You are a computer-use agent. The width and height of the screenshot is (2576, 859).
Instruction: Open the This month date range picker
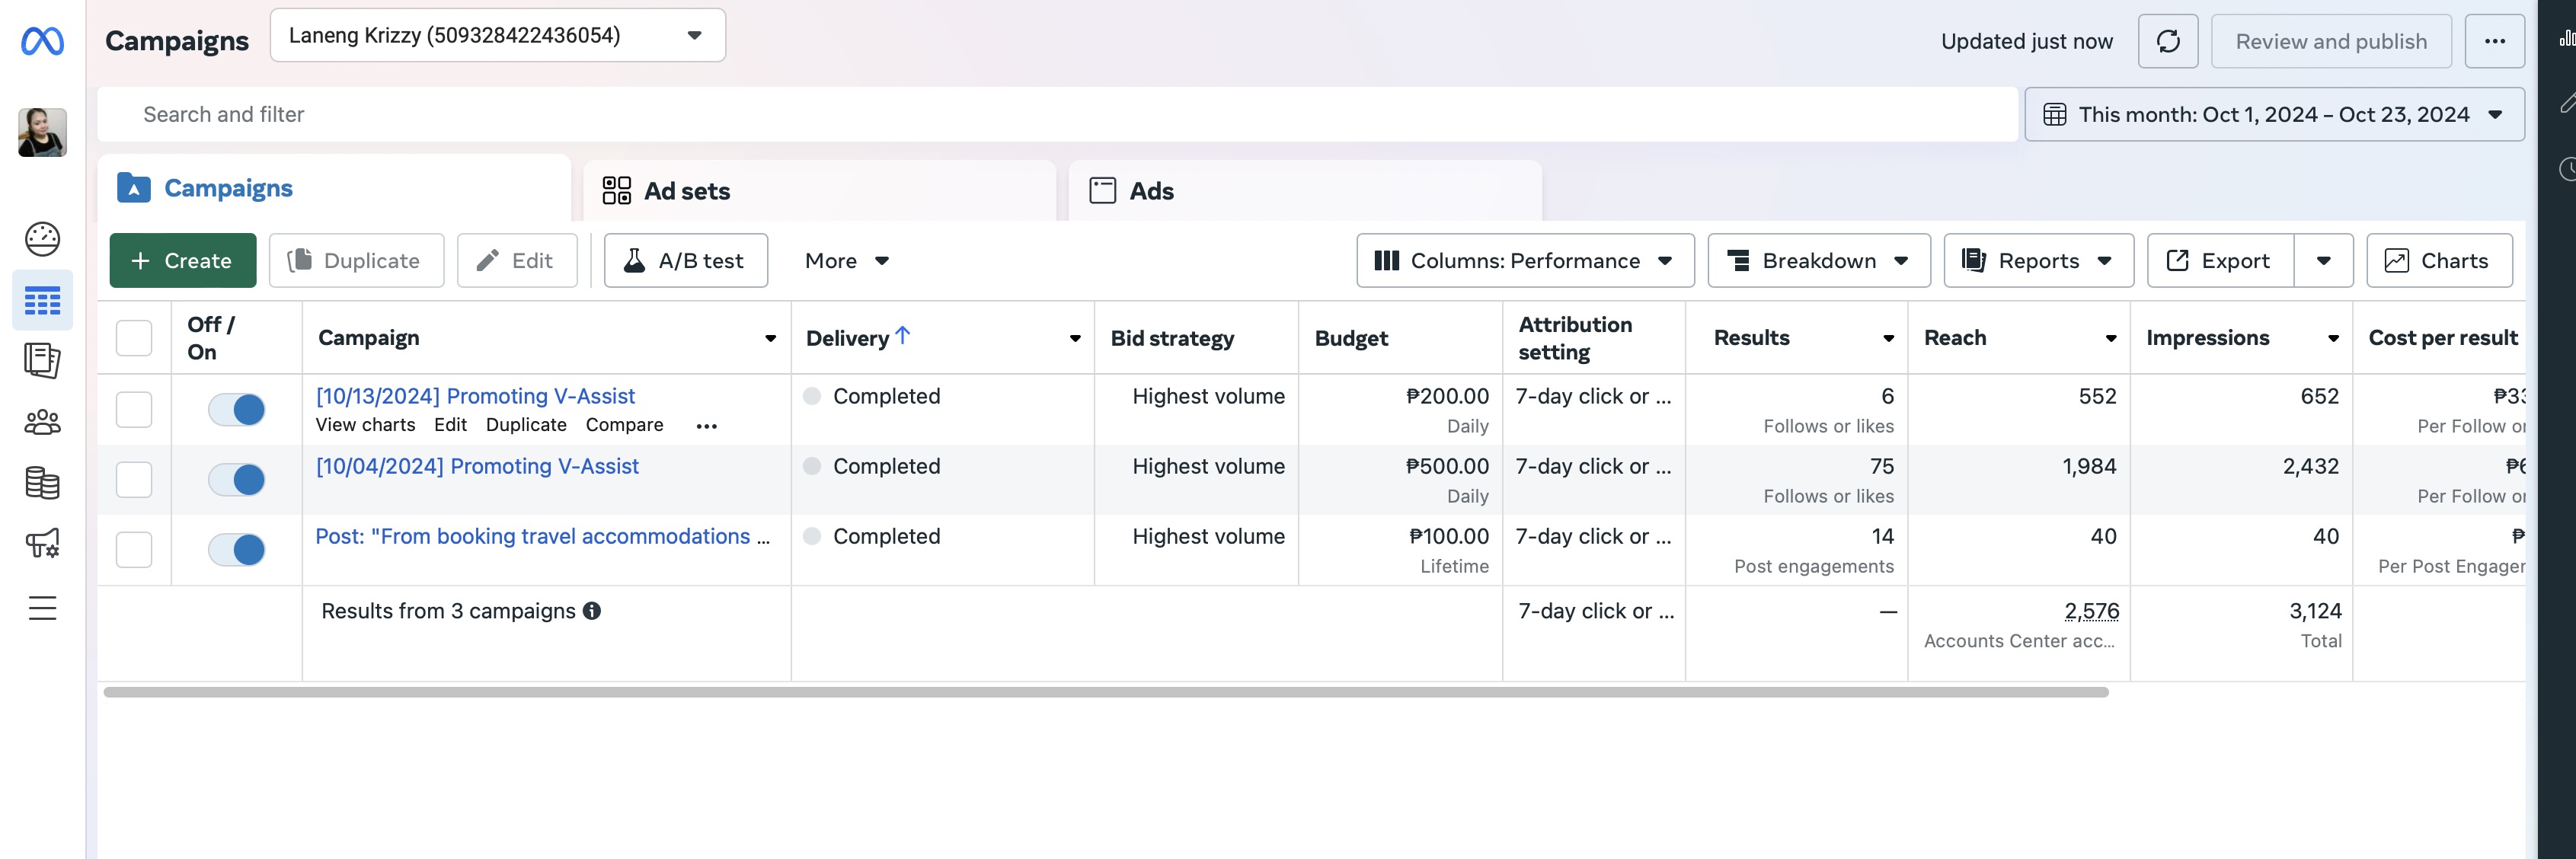[2273, 115]
